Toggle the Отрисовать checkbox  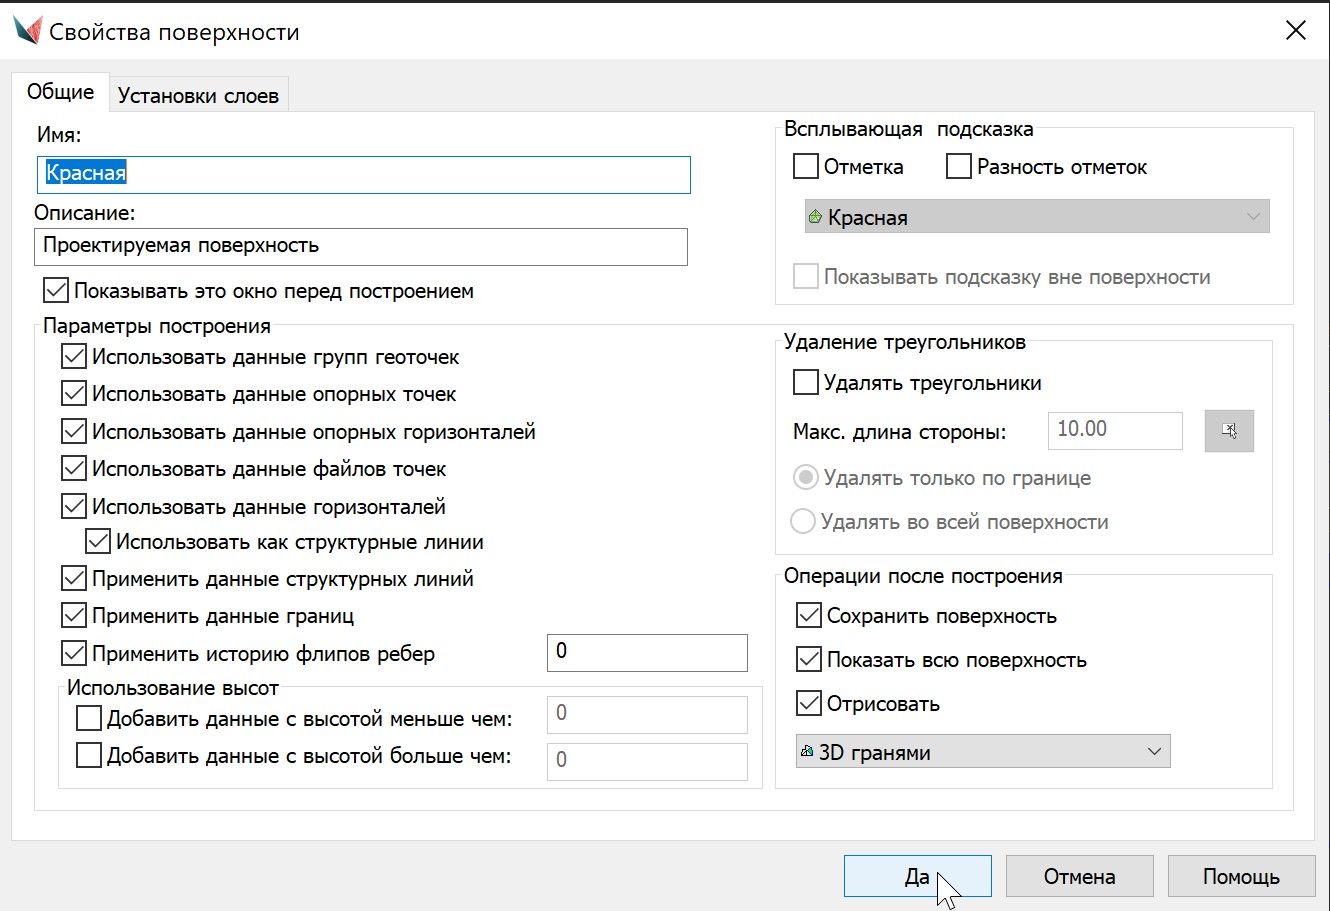(x=809, y=704)
